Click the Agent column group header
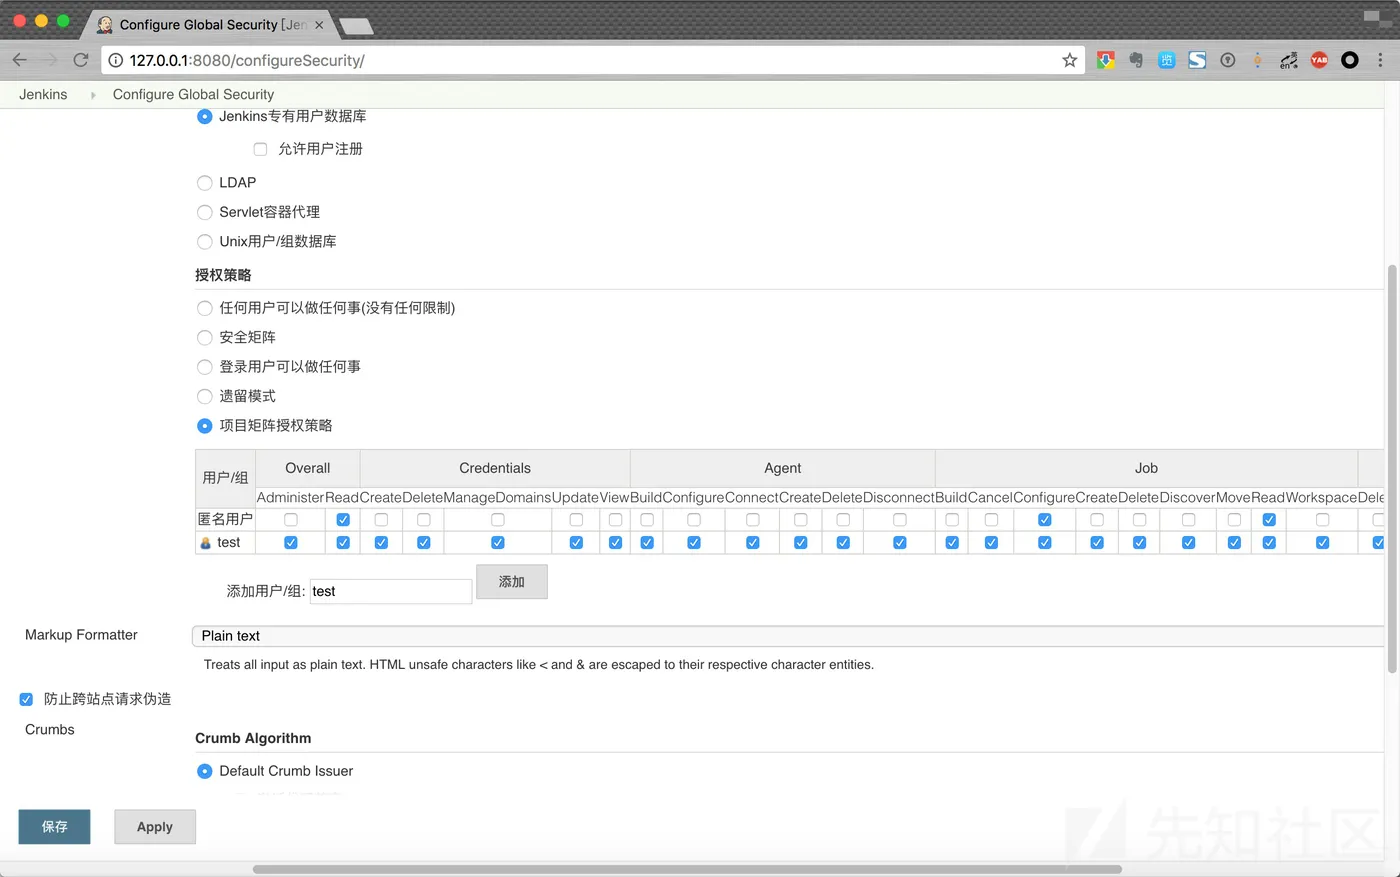The width and height of the screenshot is (1400, 877). coord(783,468)
